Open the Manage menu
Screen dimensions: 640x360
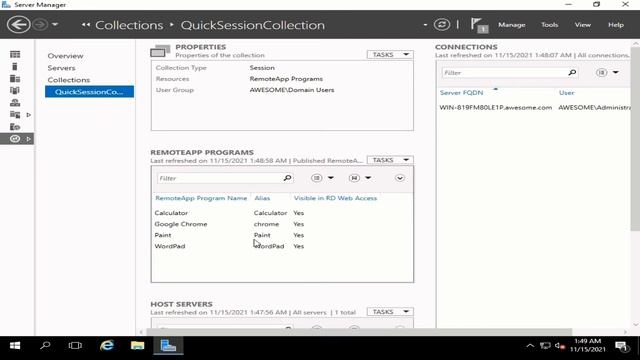click(511, 25)
